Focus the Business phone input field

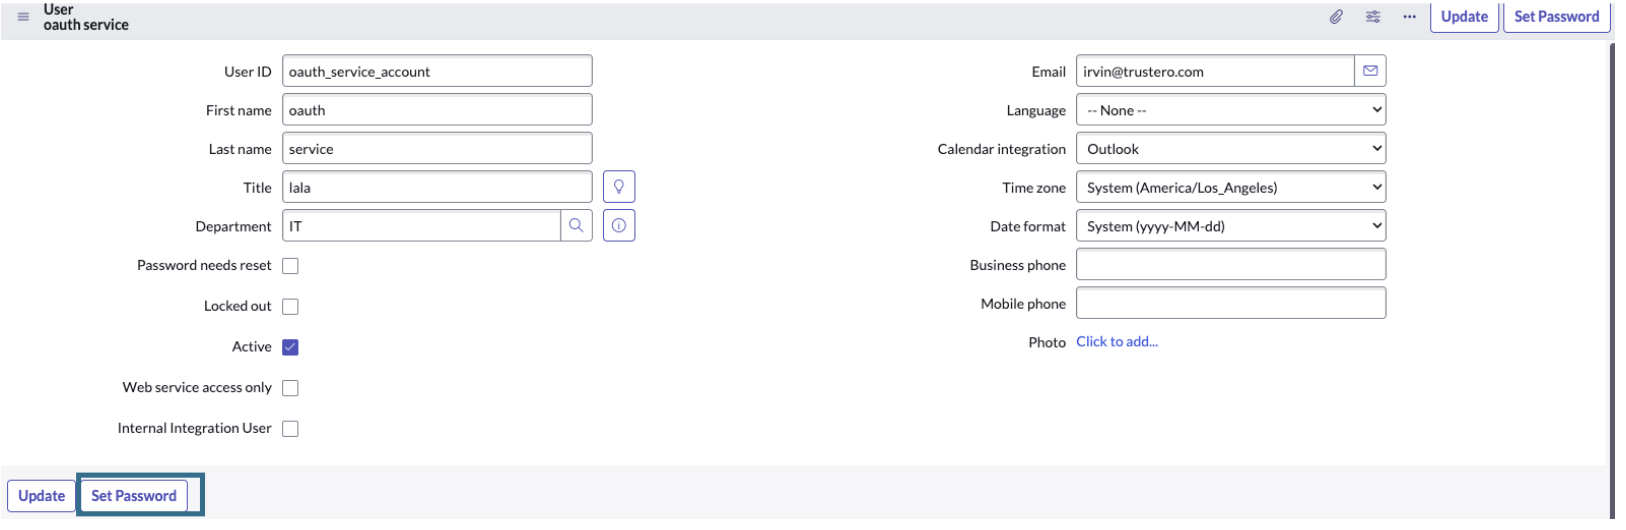pyautogui.click(x=1230, y=265)
